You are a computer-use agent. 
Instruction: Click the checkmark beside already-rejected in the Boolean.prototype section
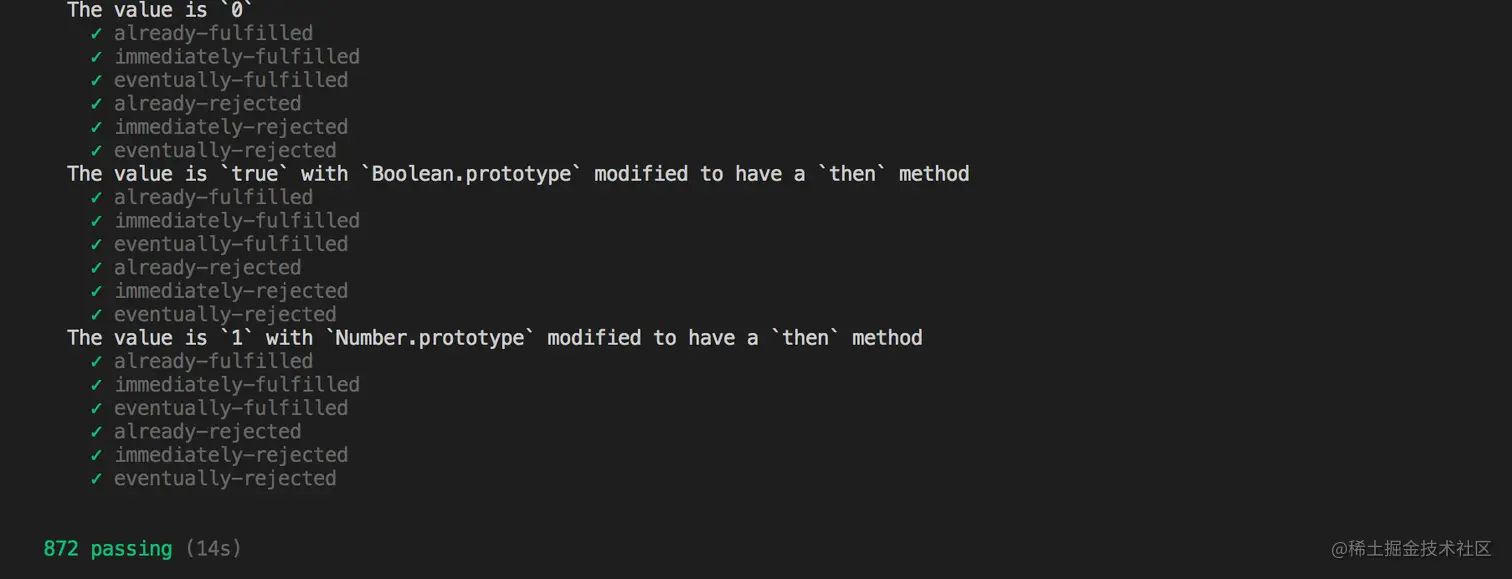coord(96,268)
